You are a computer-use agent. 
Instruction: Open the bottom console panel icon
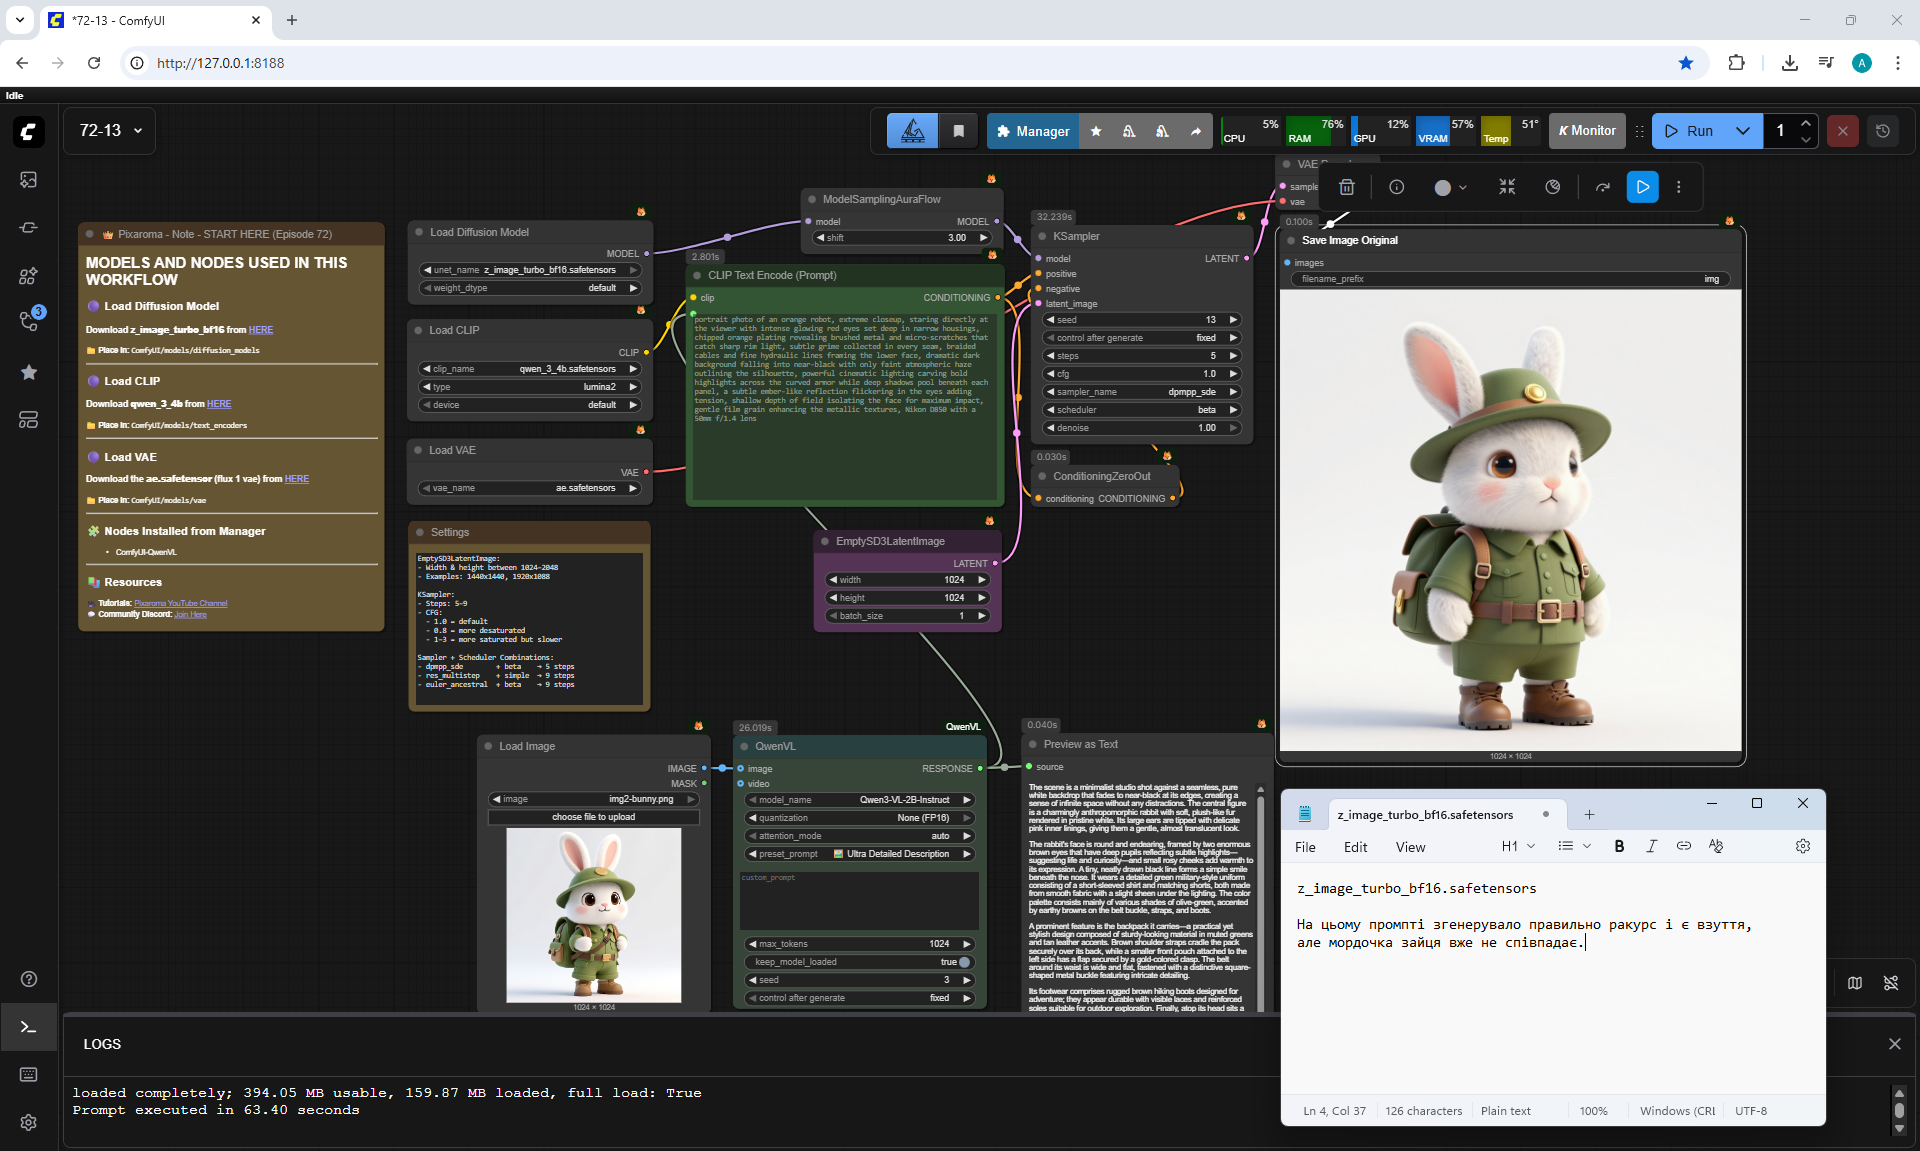click(28, 1027)
